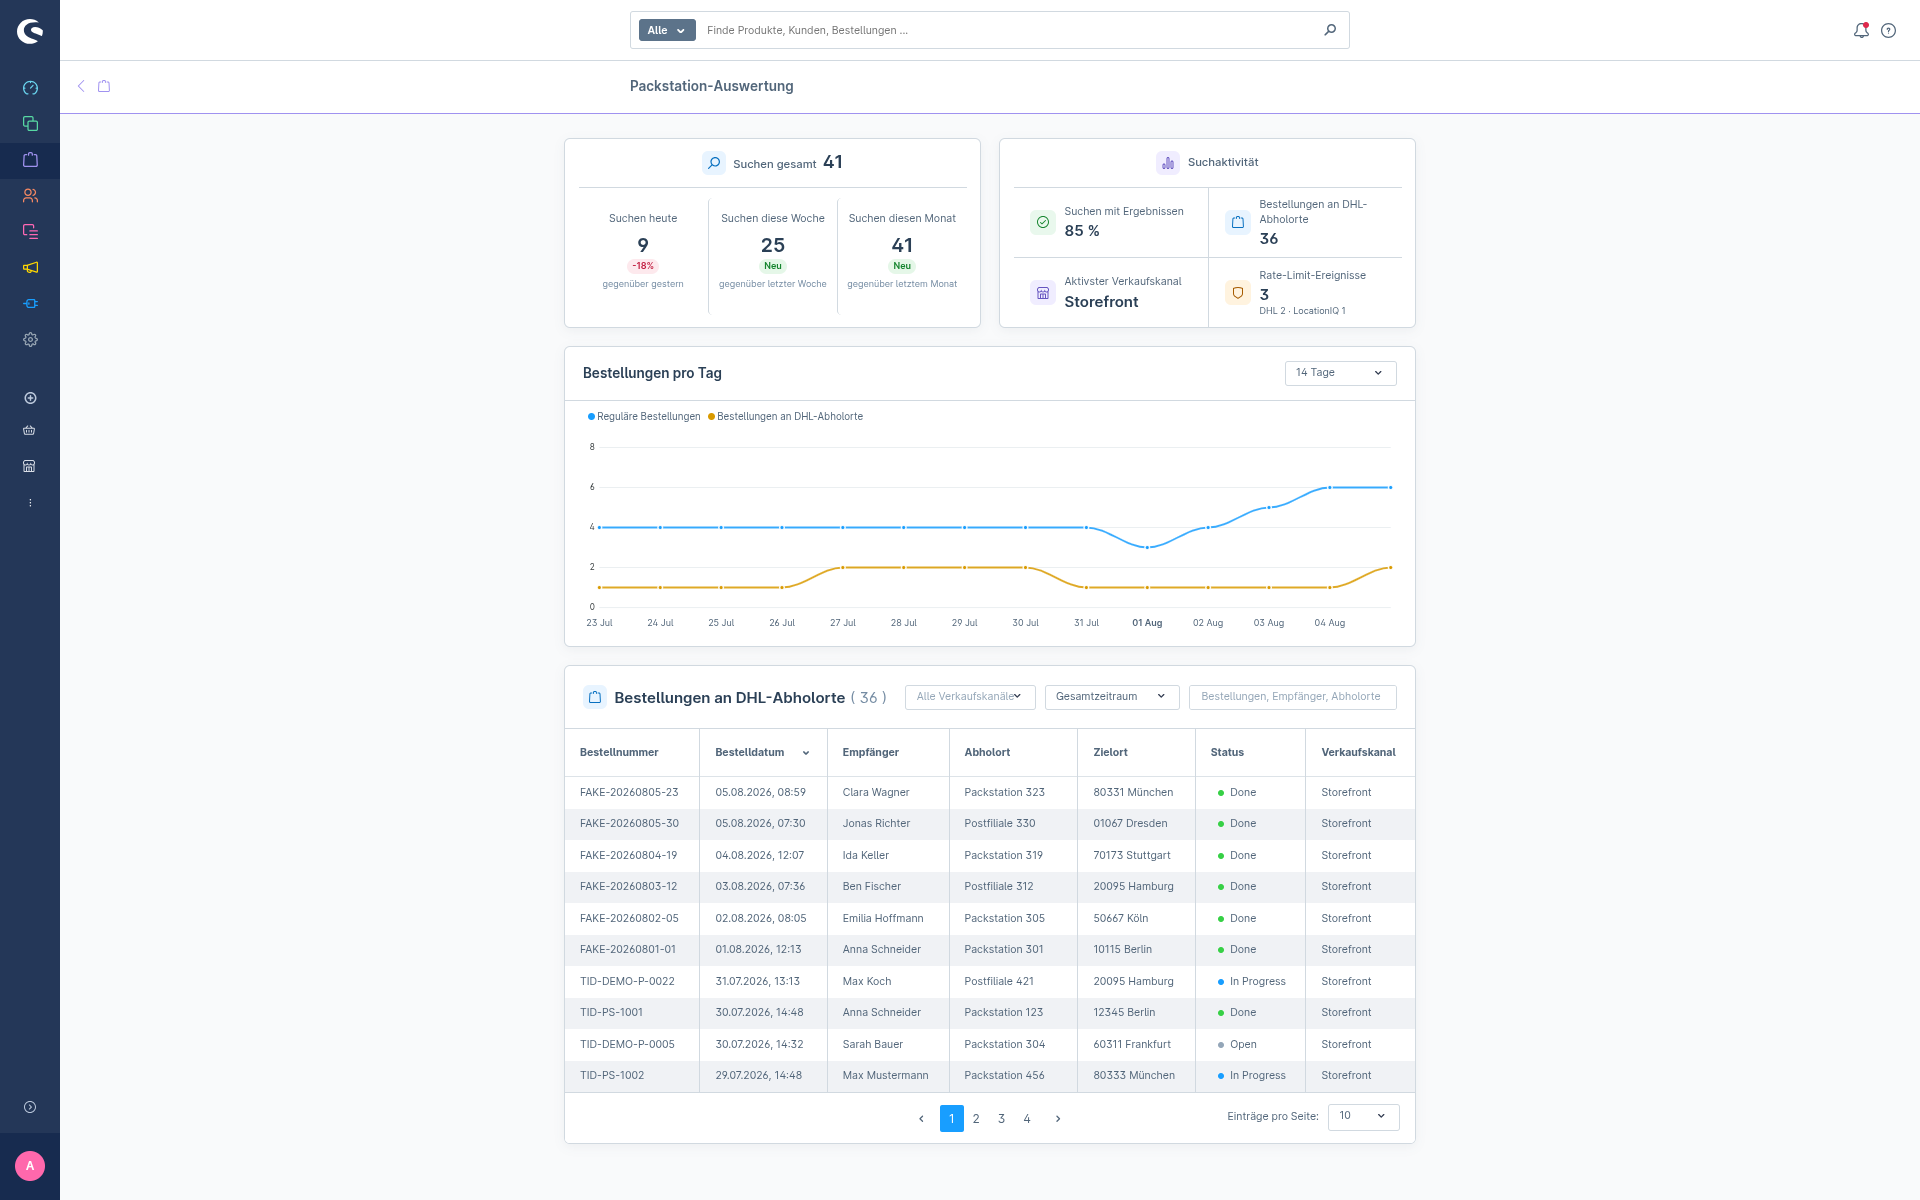This screenshot has width=1920, height=1200.
Task: Open the basket sales channel icon
Action: coord(30,431)
